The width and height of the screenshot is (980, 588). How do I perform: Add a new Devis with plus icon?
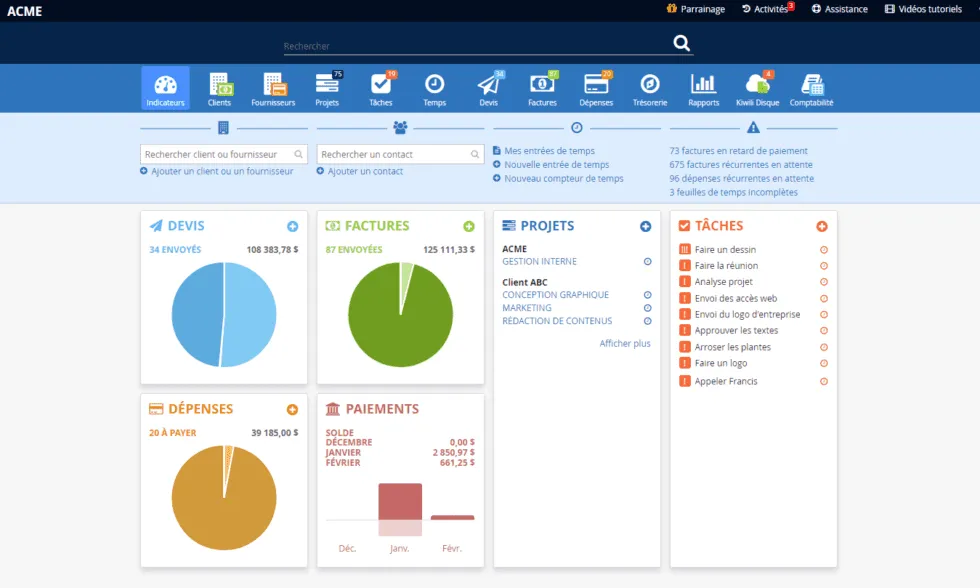click(292, 227)
